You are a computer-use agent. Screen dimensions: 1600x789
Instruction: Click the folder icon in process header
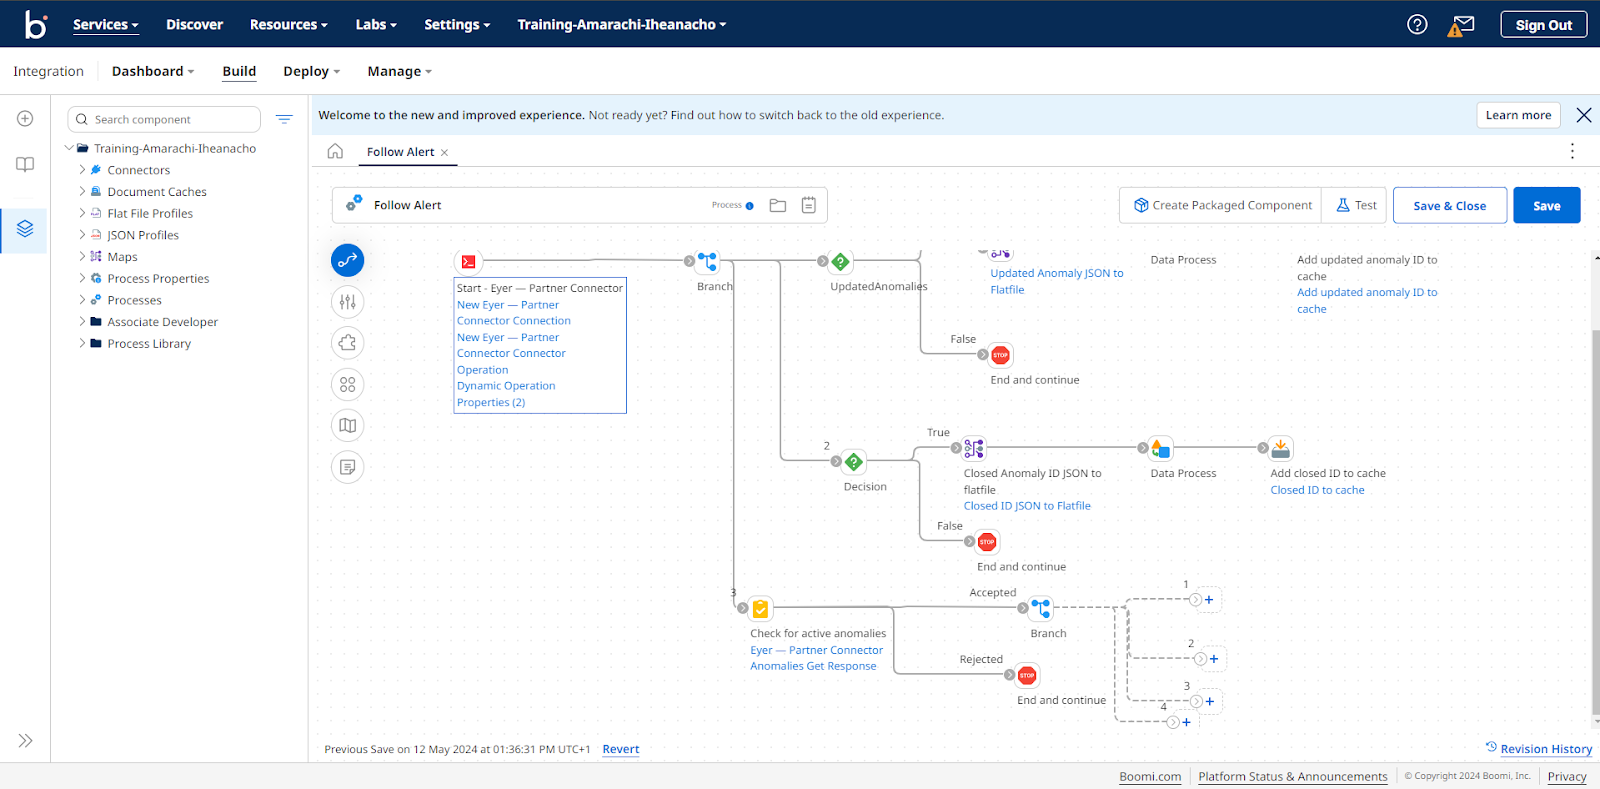point(778,205)
